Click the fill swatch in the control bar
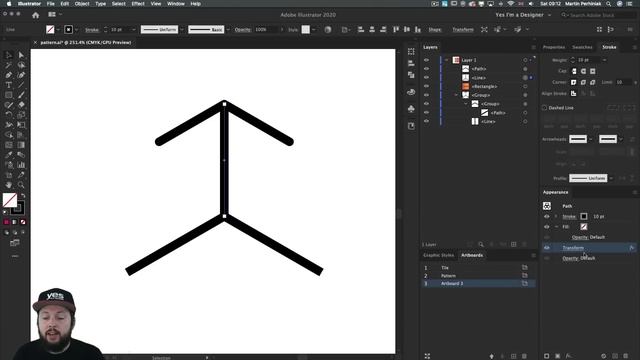 [50, 29]
